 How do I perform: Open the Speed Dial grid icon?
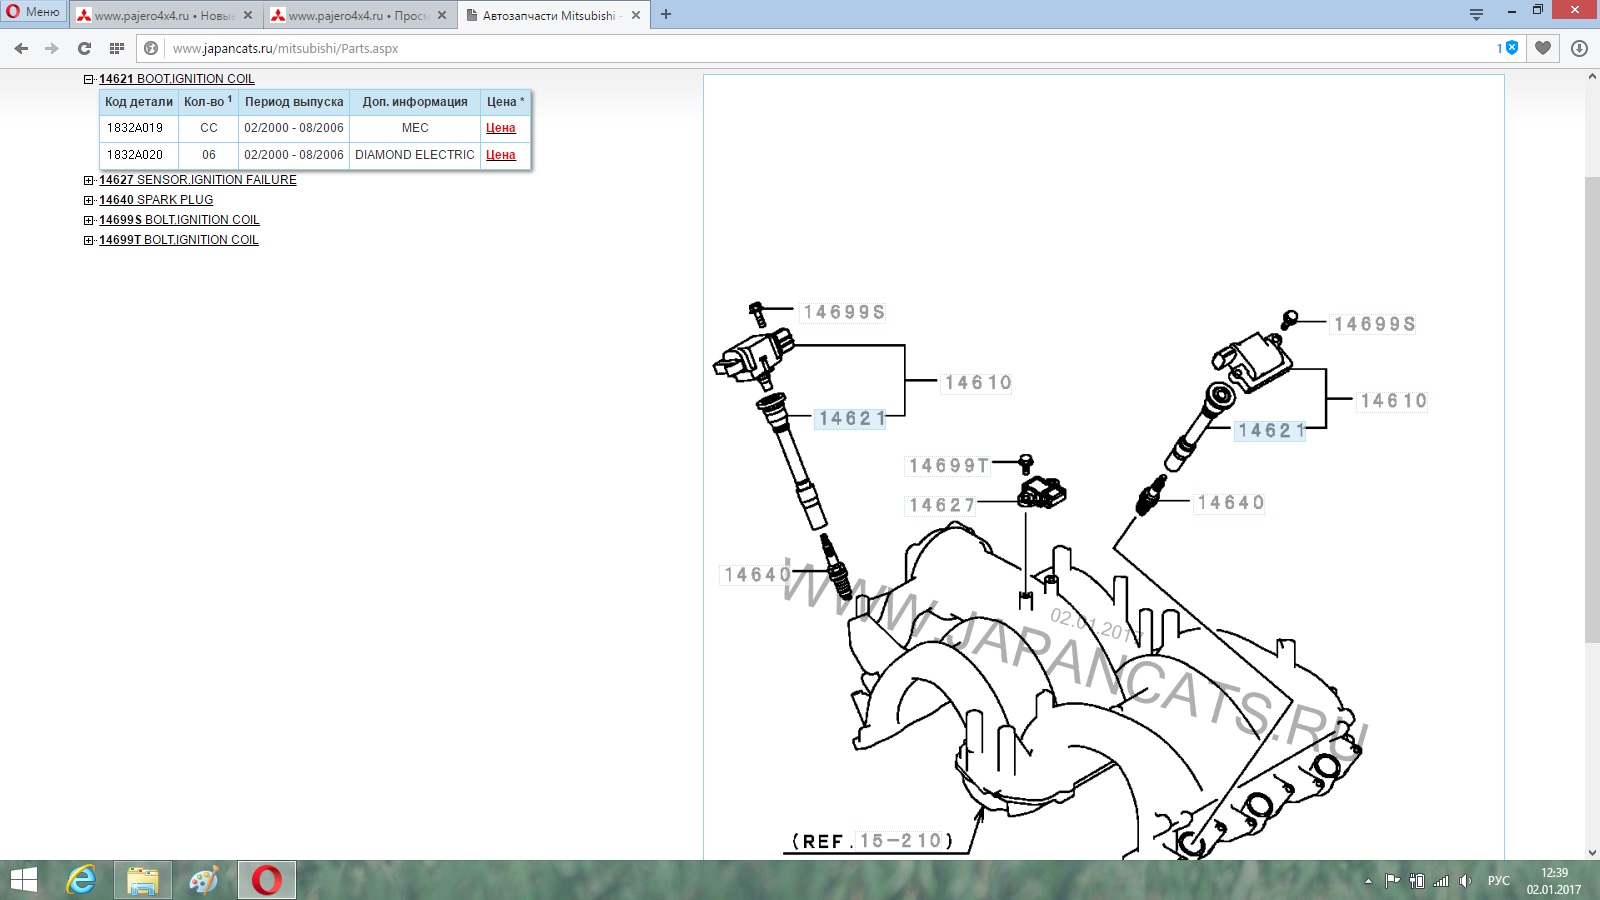click(117, 48)
